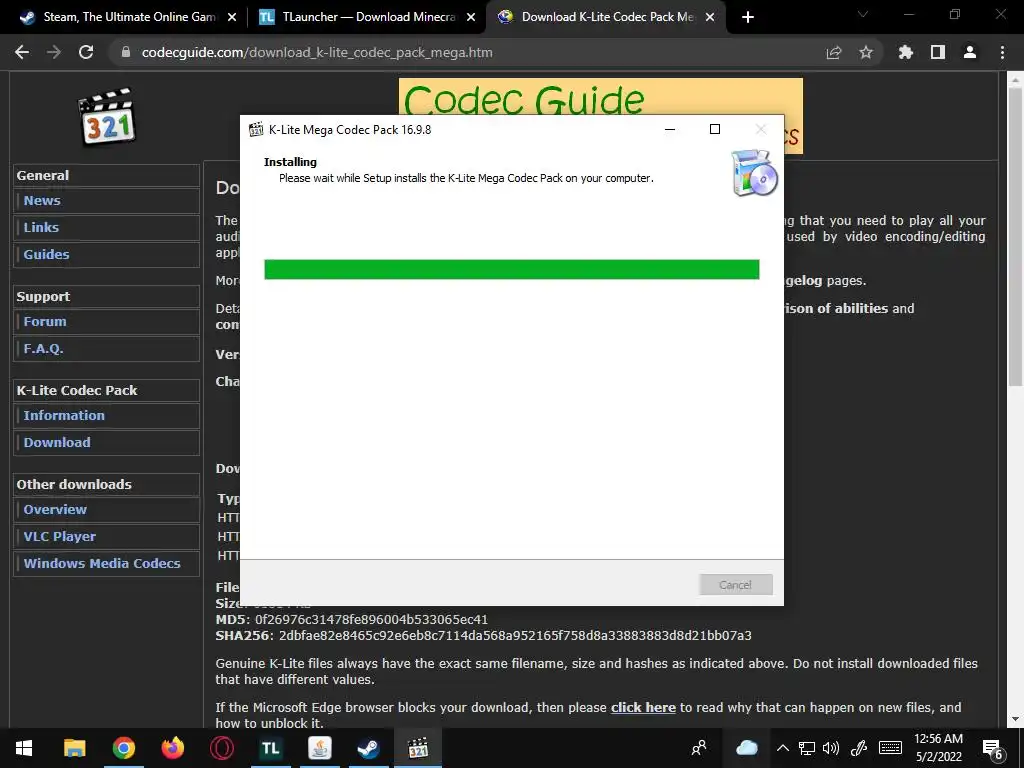Close the K-Lite Codec Pack browser tab

click(x=711, y=17)
